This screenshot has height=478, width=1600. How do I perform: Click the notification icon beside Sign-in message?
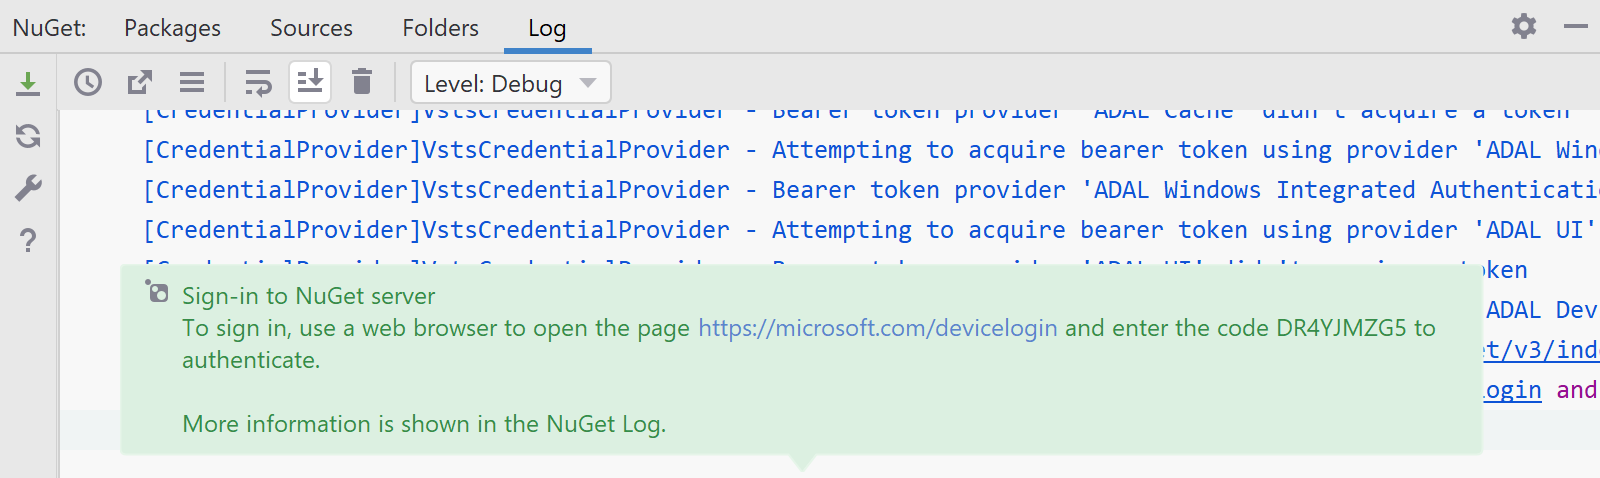(x=157, y=292)
